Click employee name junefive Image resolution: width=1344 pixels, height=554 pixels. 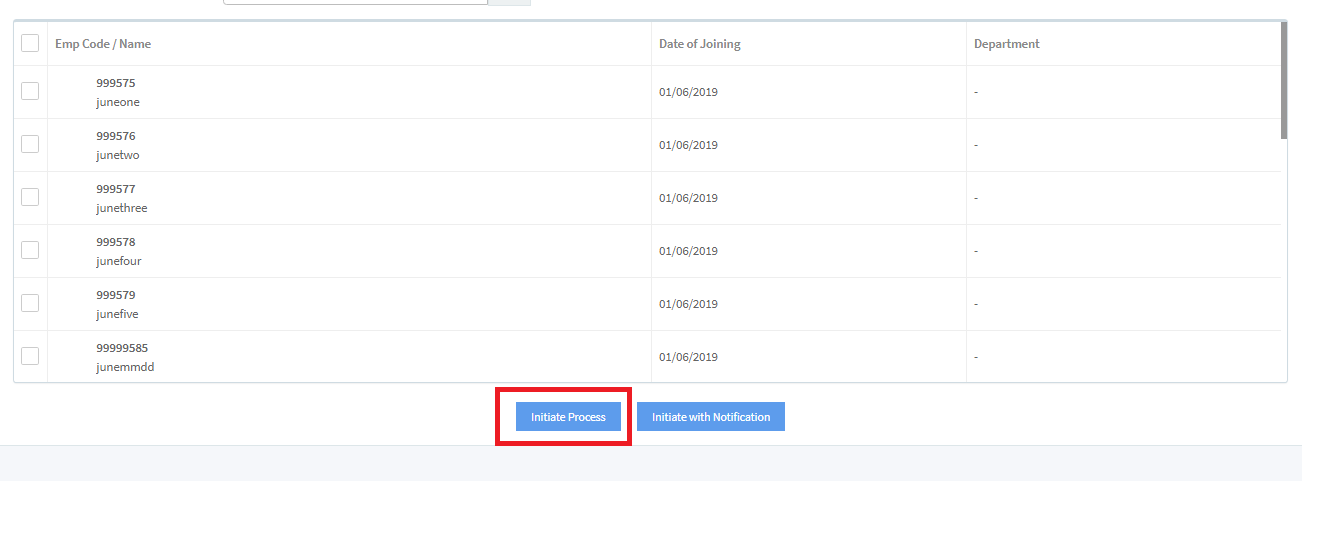[x=117, y=314]
